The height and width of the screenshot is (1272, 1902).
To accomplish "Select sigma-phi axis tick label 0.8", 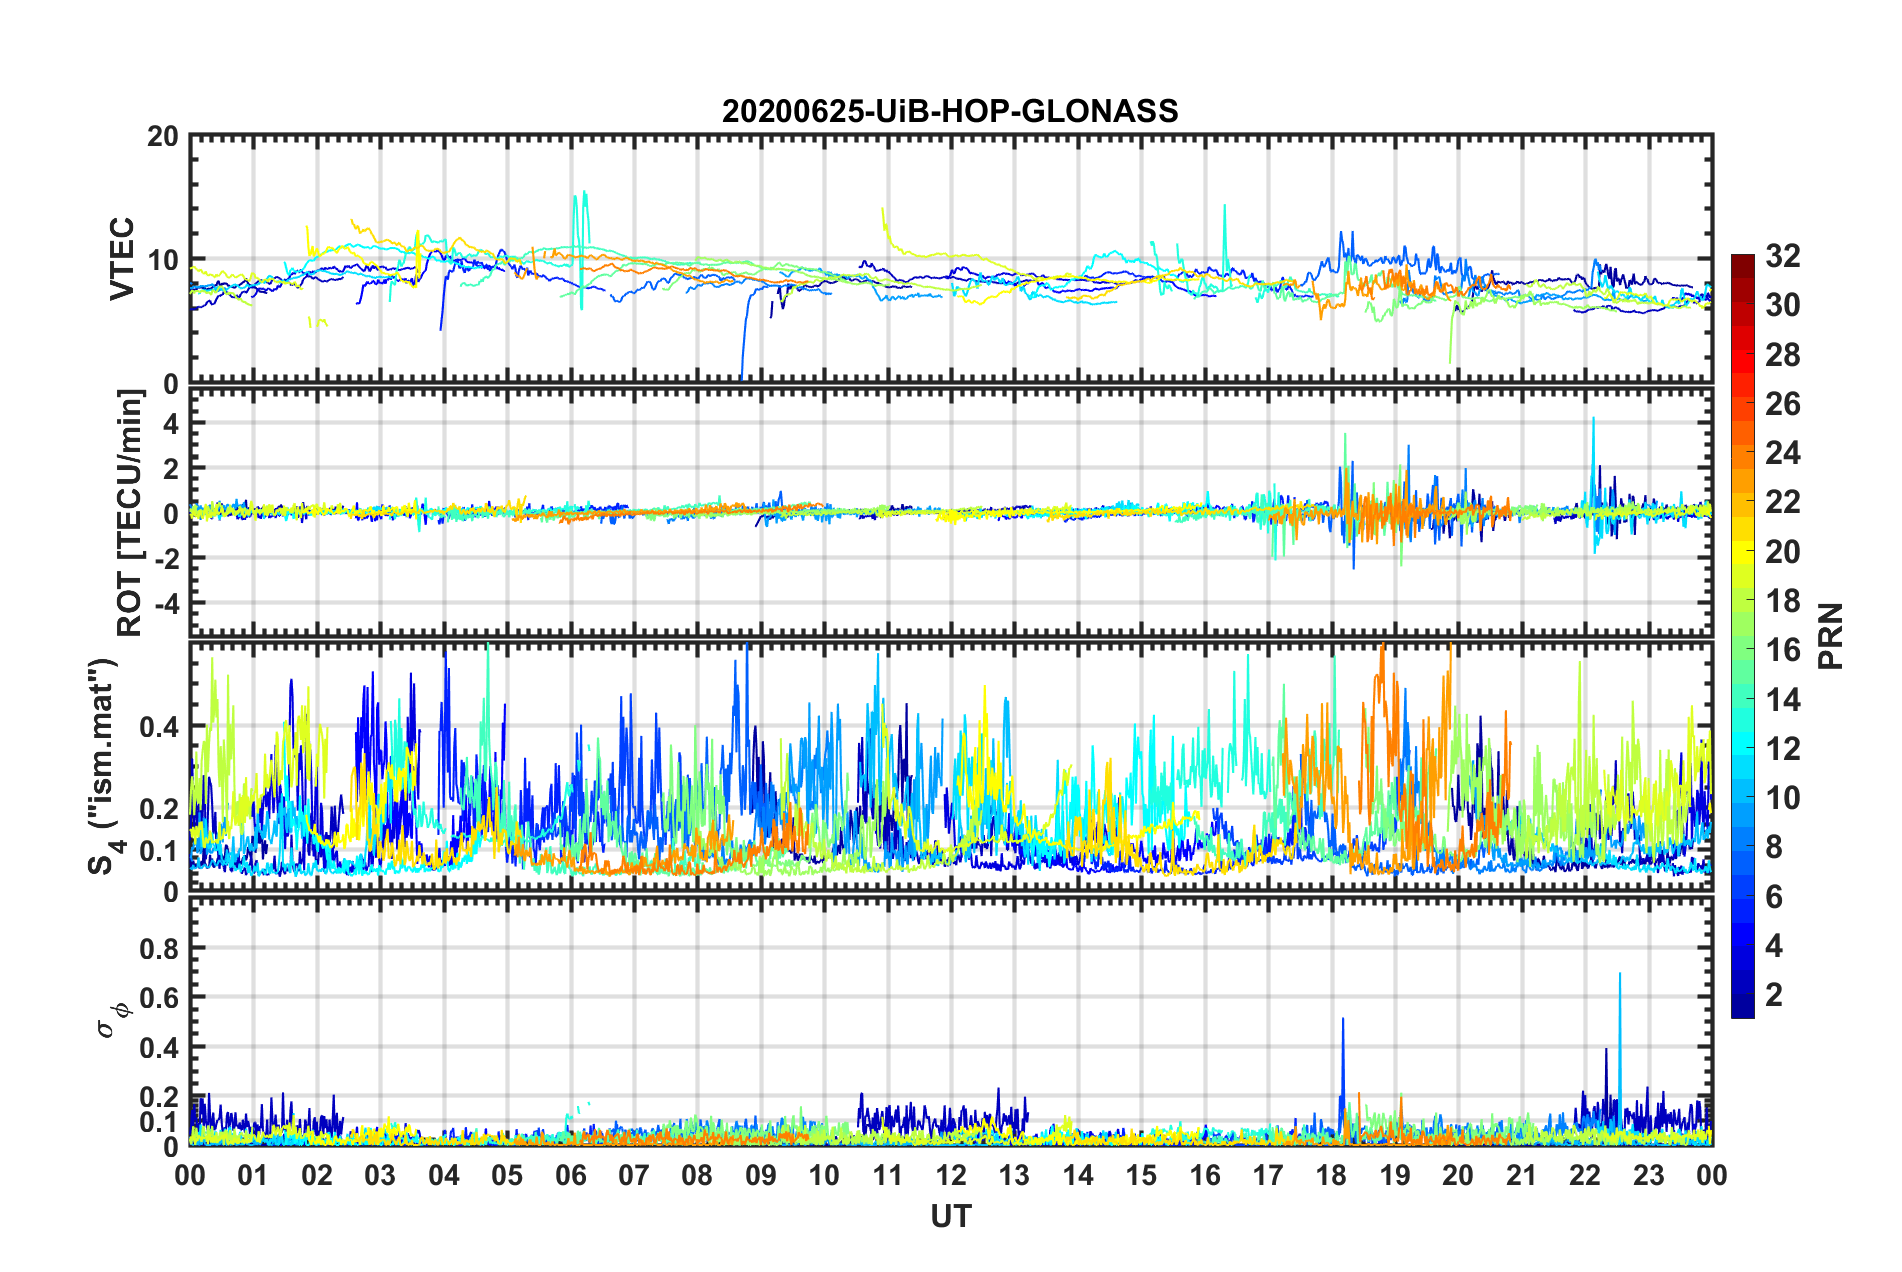I will click(160, 948).
